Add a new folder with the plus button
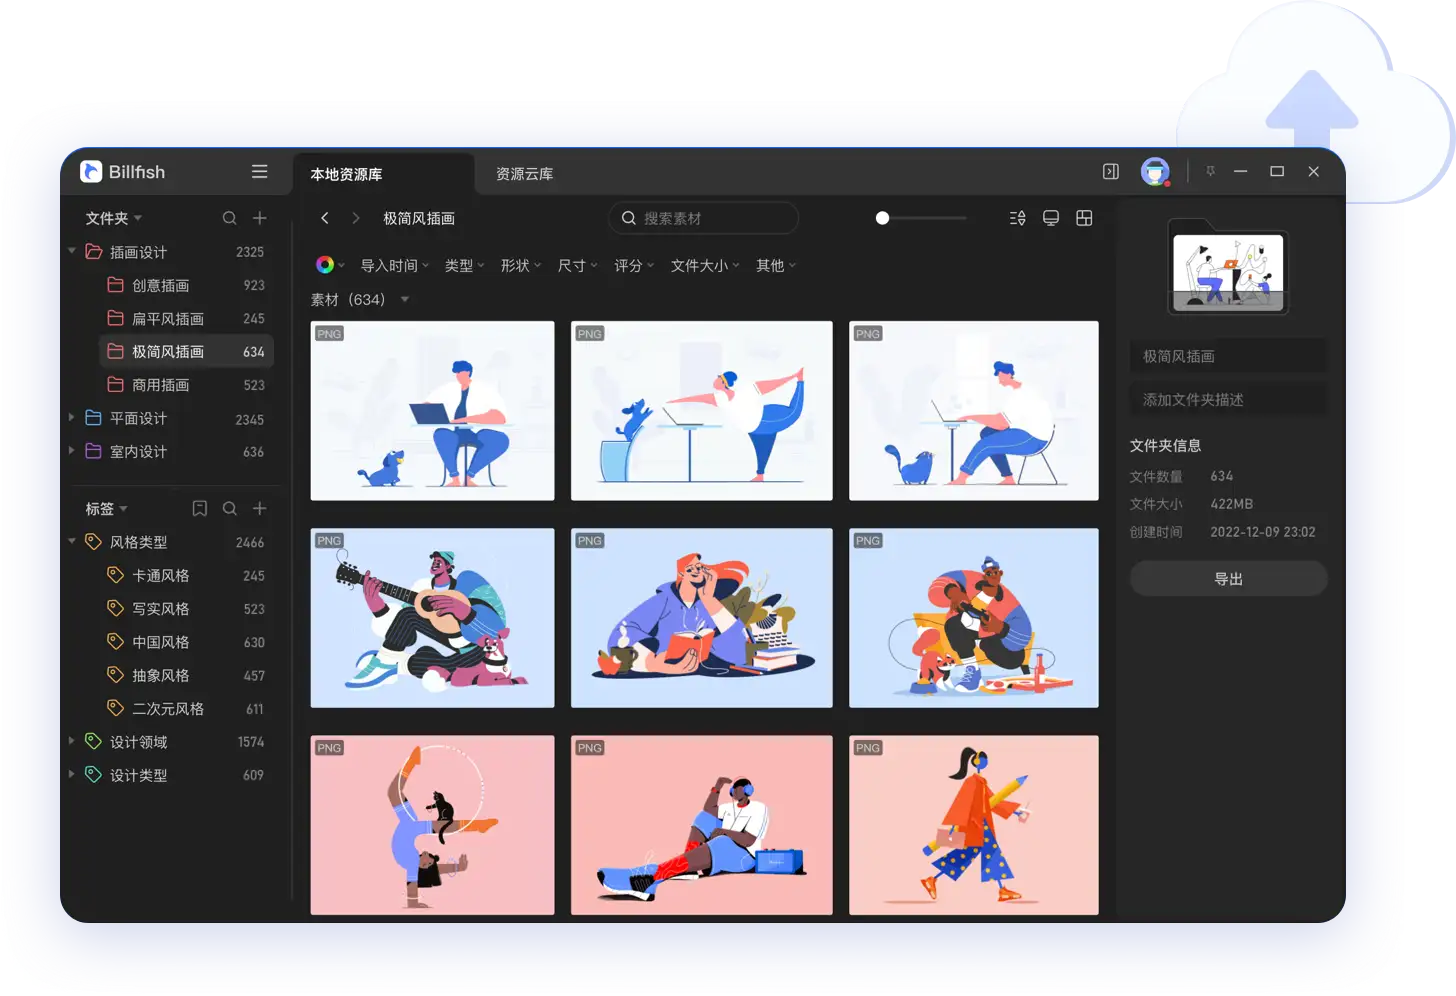The height and width of the screenshot is (996, 1456). pyautogui.click(x=259, y=217)
